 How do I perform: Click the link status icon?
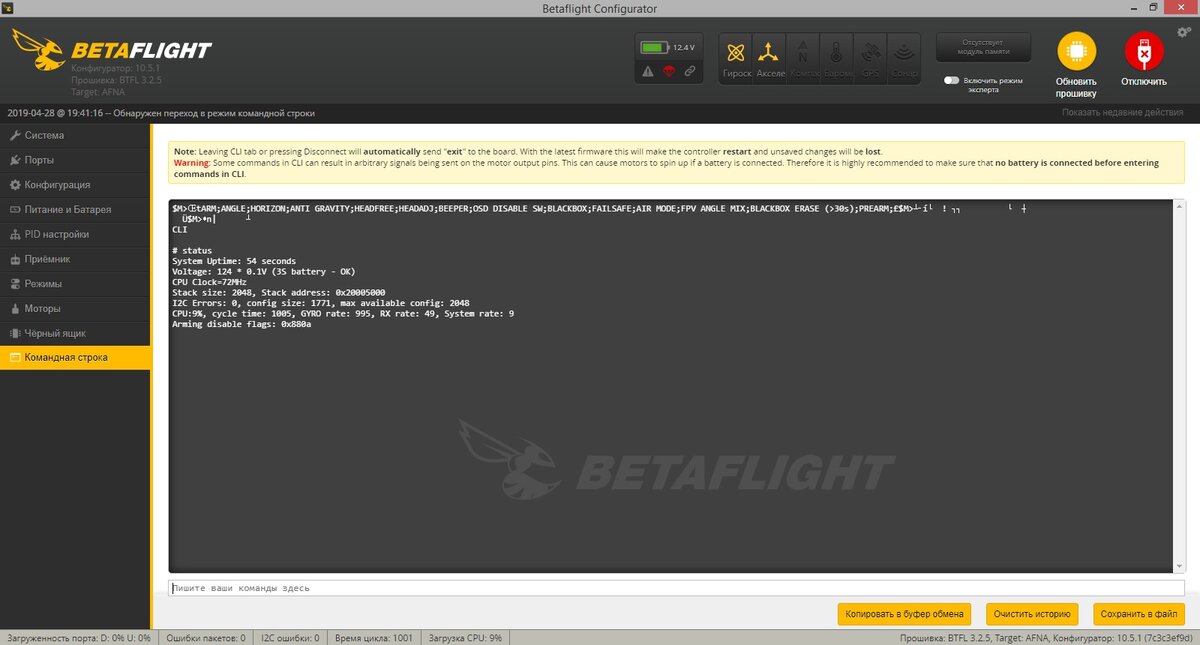coord(690,72)
